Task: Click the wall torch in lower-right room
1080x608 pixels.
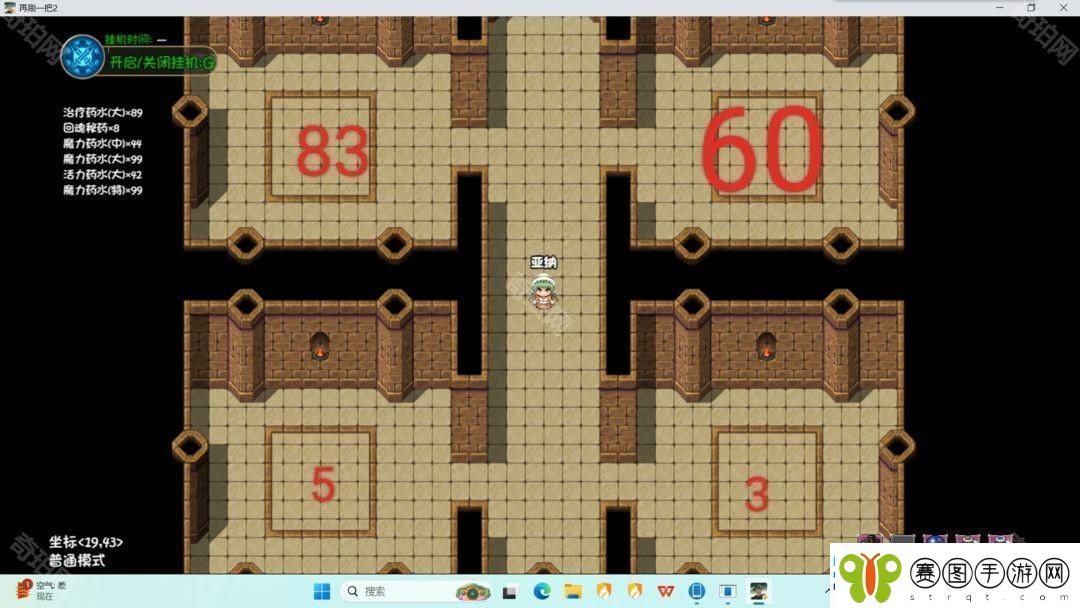Action: (x=766, y=346)
